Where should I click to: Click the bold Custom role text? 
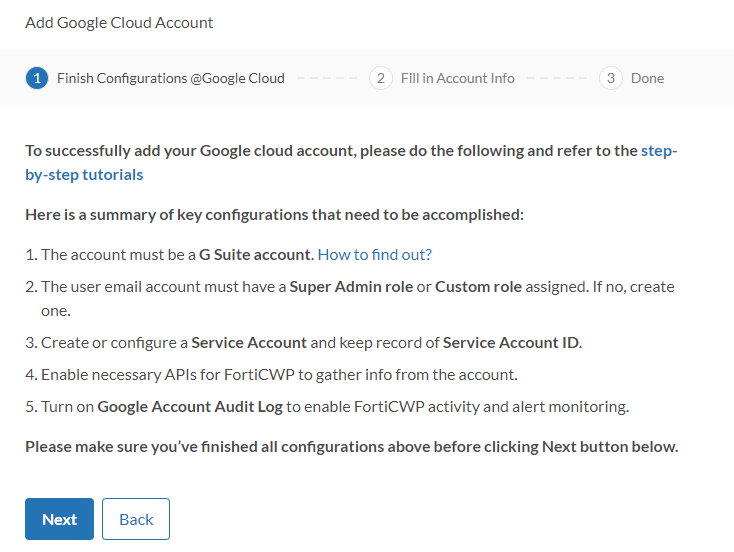[478, 286]
